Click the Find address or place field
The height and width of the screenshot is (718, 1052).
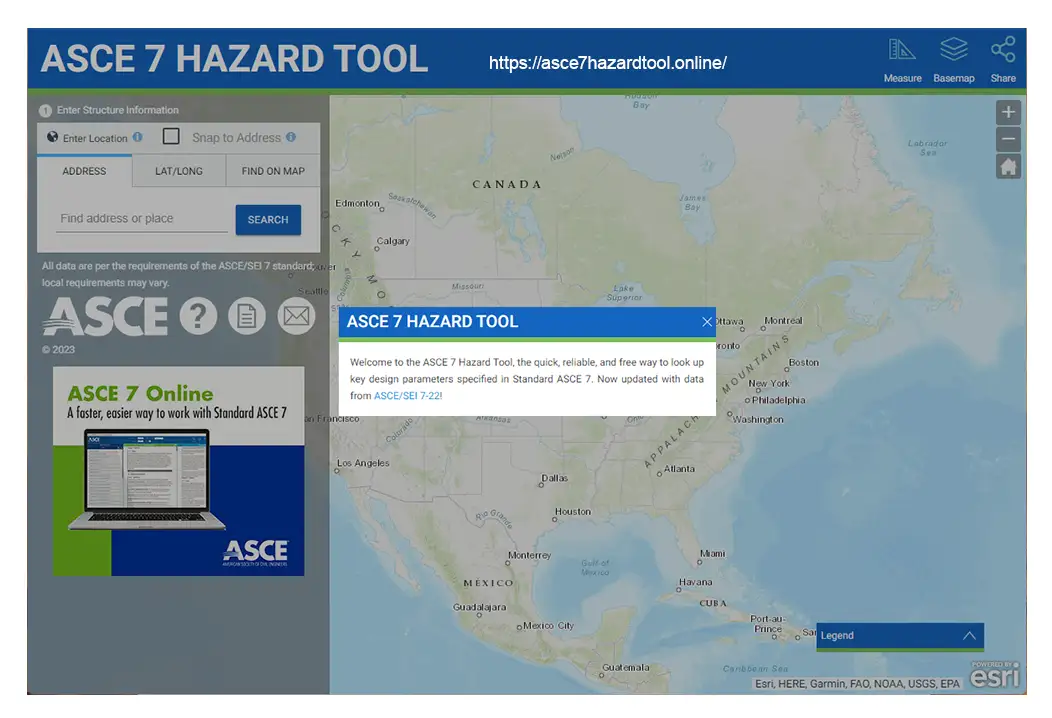pos(142,219)
